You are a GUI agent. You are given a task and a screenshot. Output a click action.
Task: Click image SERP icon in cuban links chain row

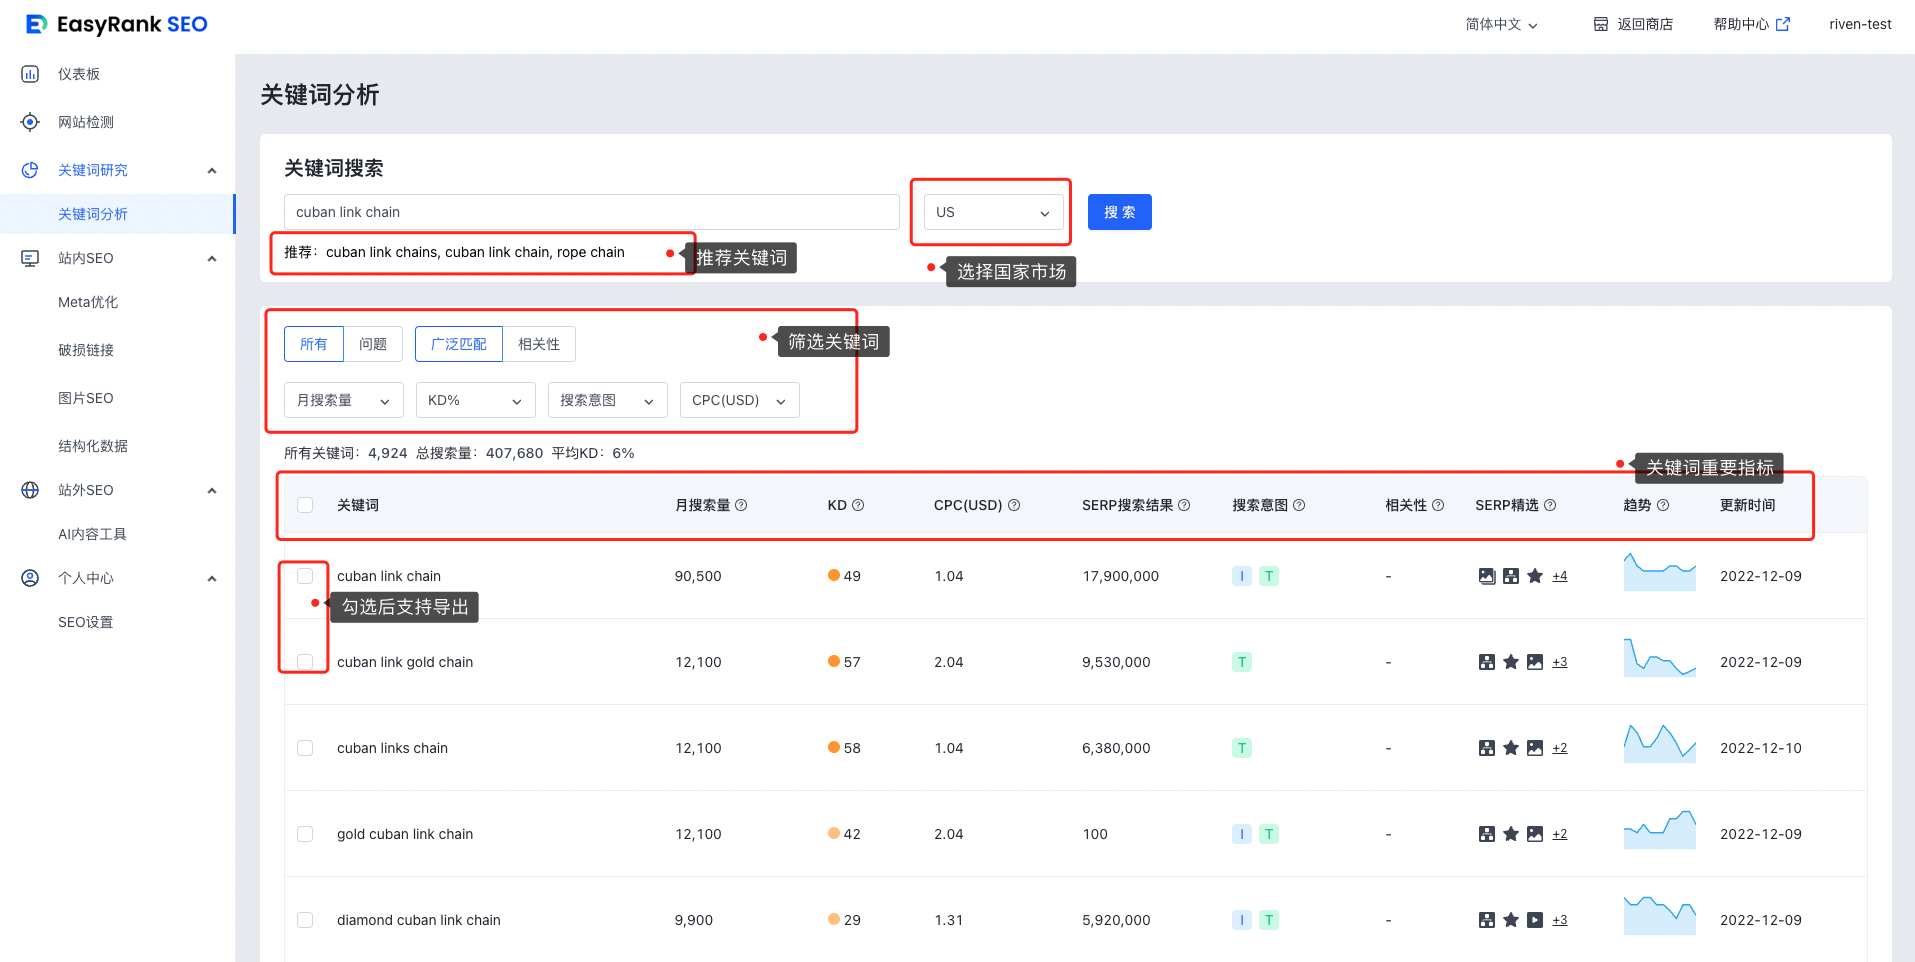pyautogui.click(x=1535, y=748)
